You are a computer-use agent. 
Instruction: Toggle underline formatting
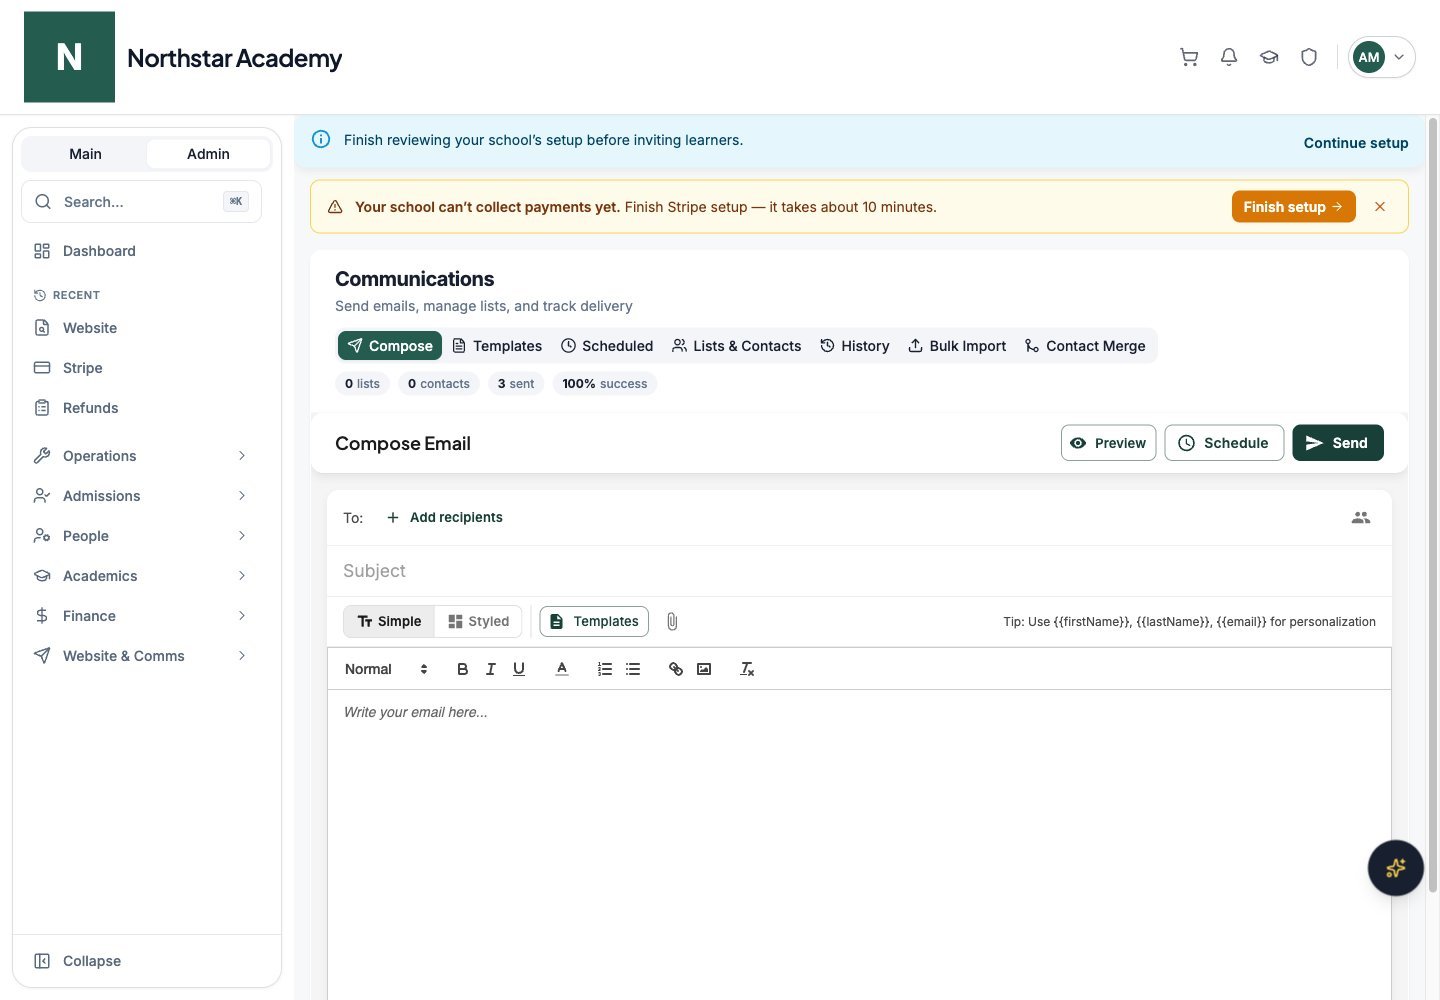tap(518, 669)
